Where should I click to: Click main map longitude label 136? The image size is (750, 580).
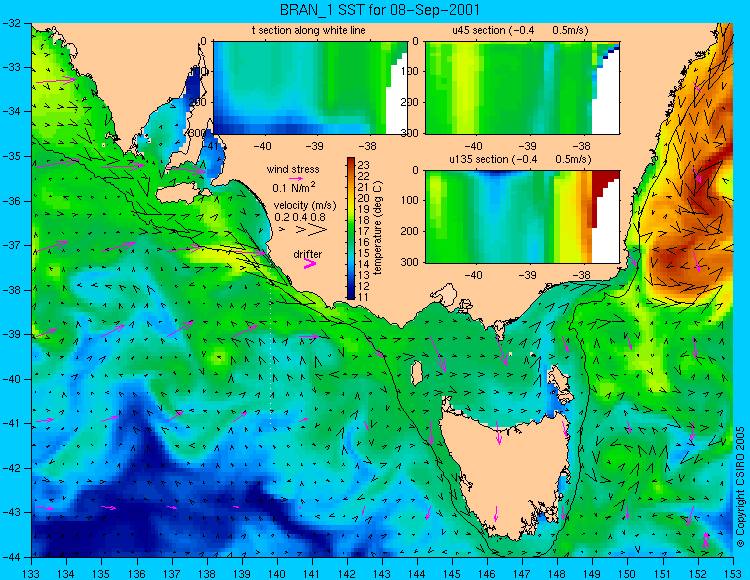click(136, 574)
